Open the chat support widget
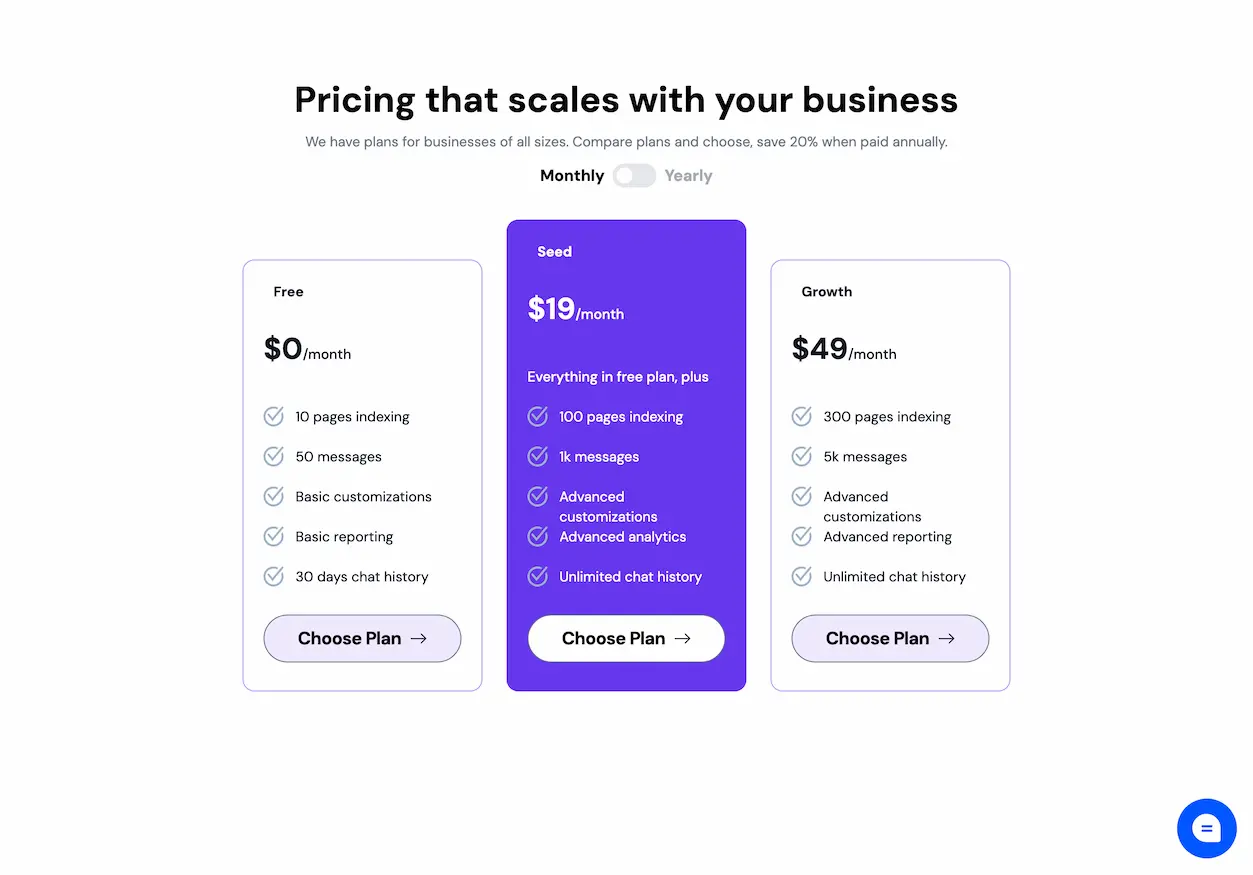This screenshot has height=875, width=1253. point(1207,828)
